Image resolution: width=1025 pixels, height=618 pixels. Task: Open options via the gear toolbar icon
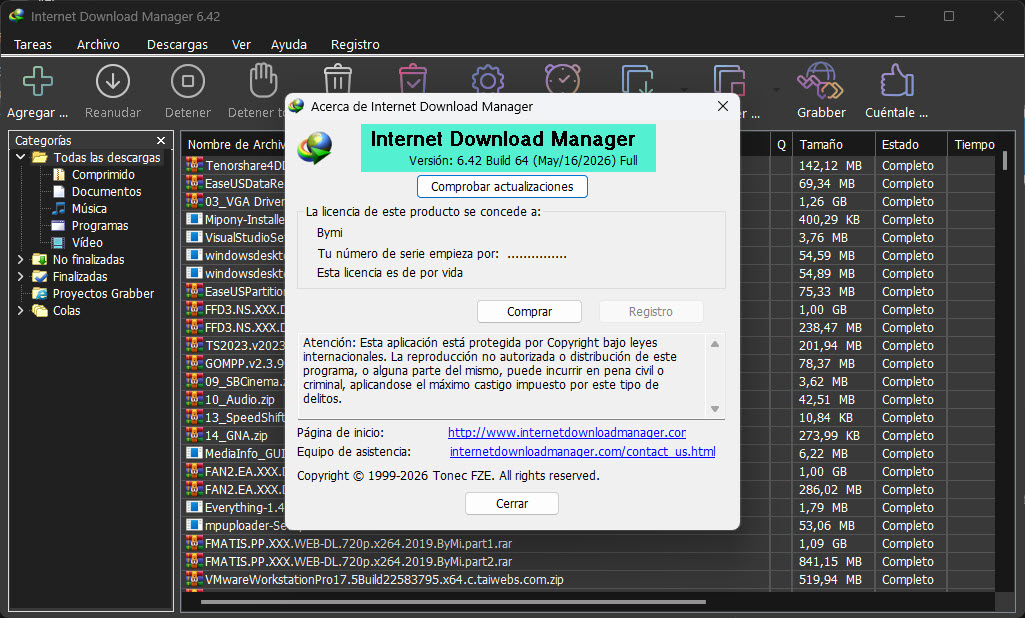pyautogui.click(x=488, y=78)
